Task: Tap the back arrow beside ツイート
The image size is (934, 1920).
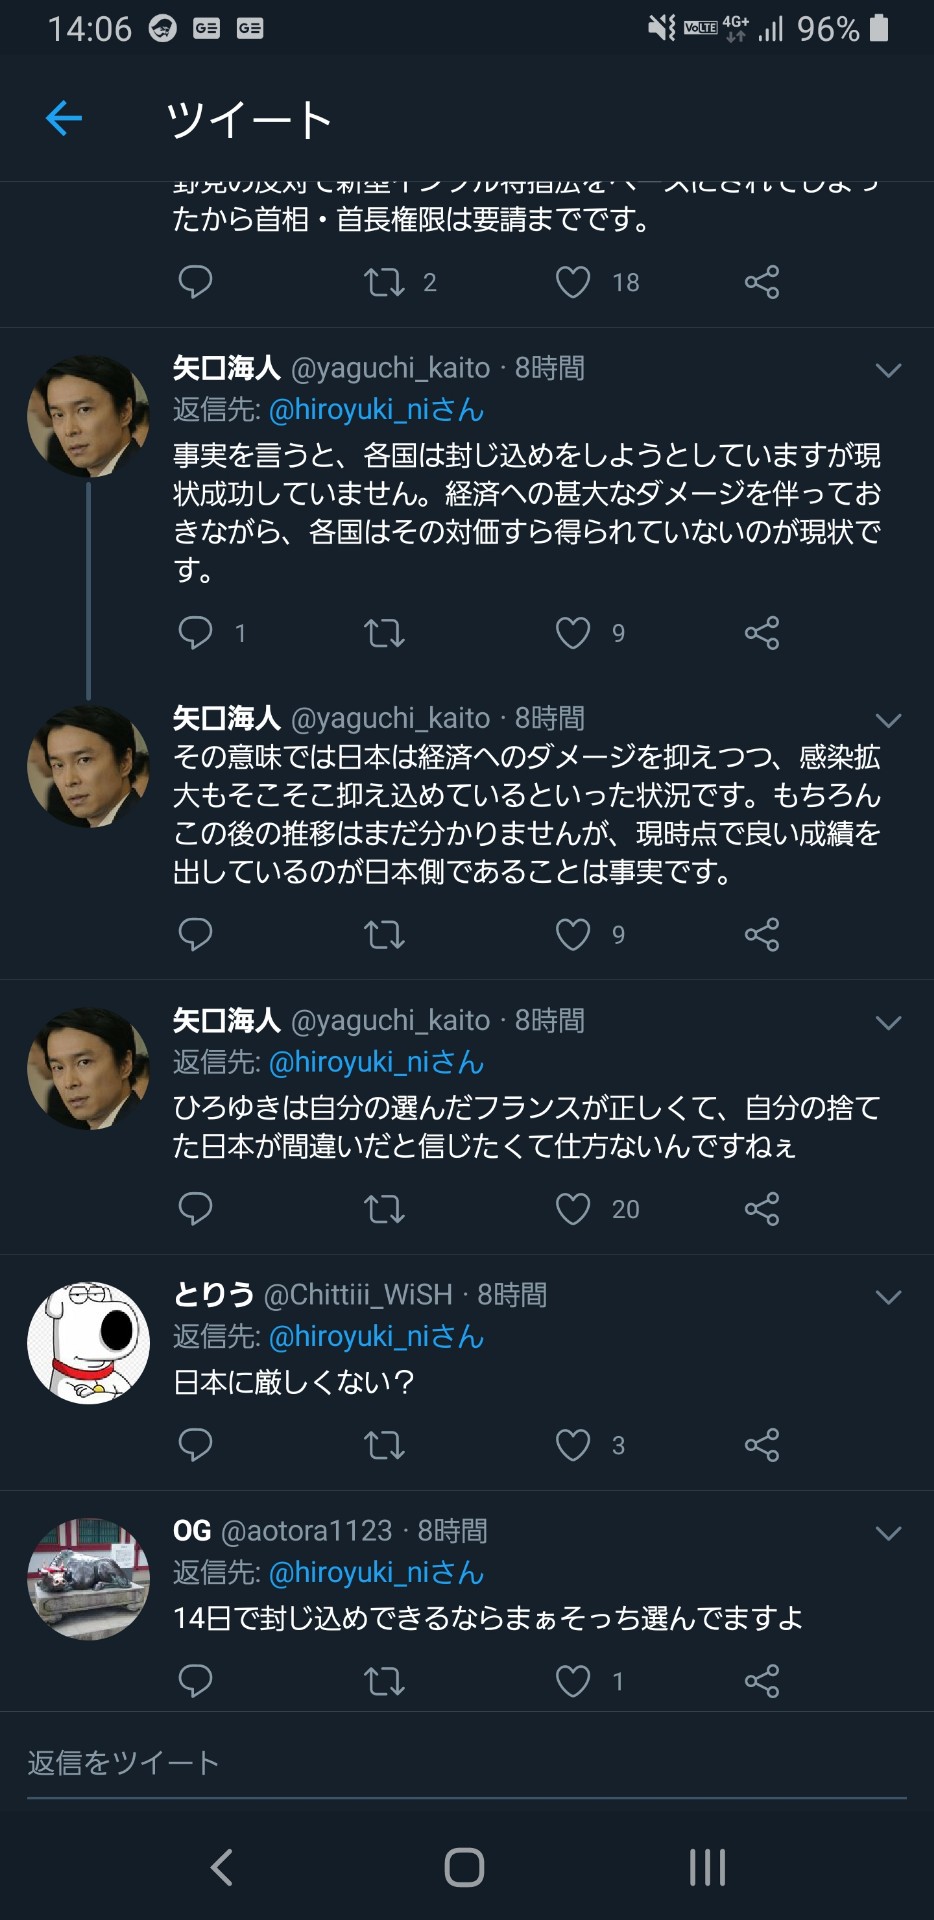Action: pos(64,119)
